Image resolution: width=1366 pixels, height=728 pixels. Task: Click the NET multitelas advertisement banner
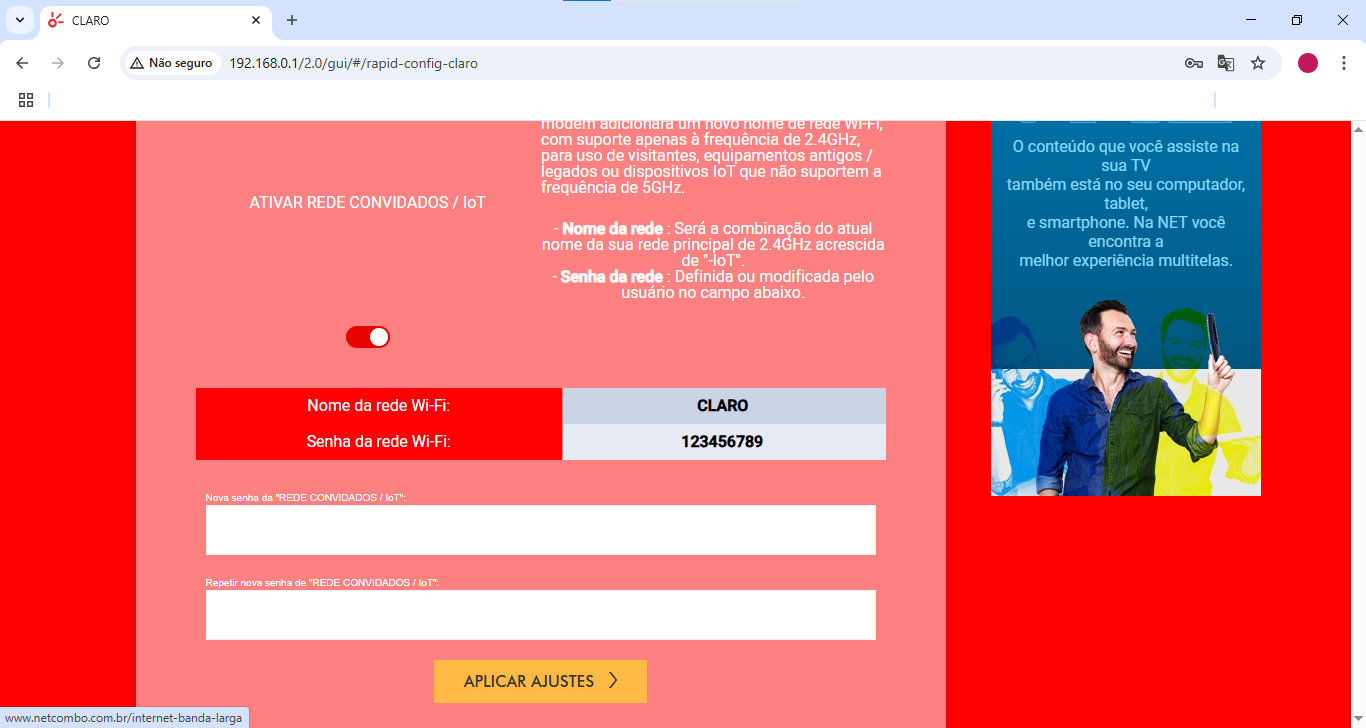click(x=1126, y=308)
